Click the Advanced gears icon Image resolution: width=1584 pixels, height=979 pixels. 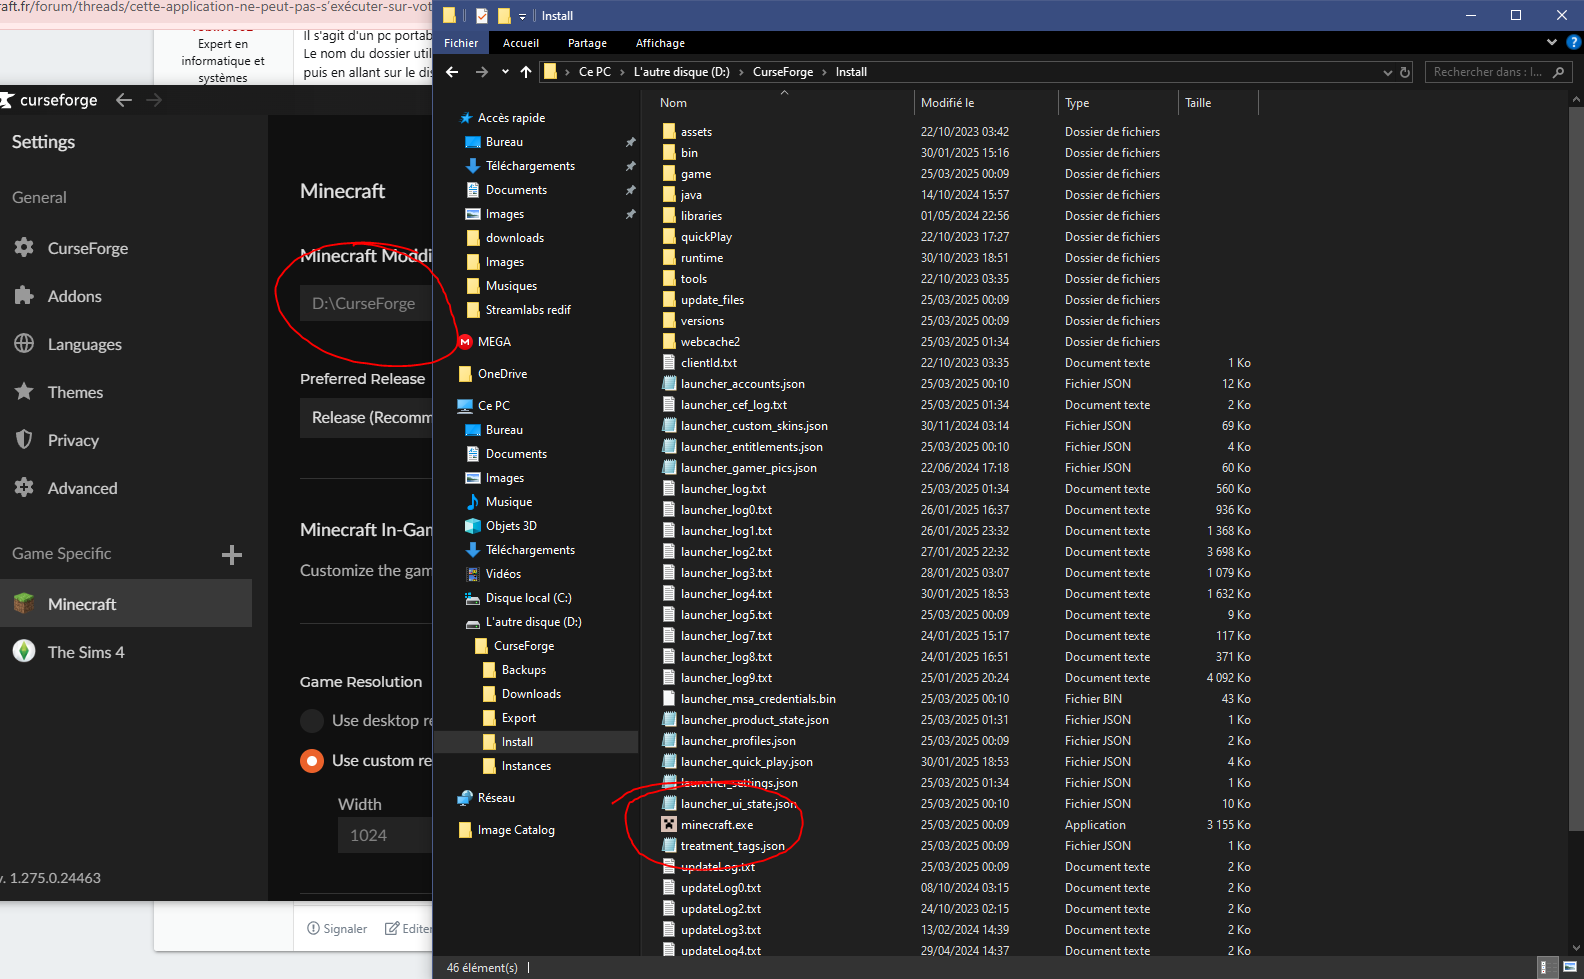point(24,487)
